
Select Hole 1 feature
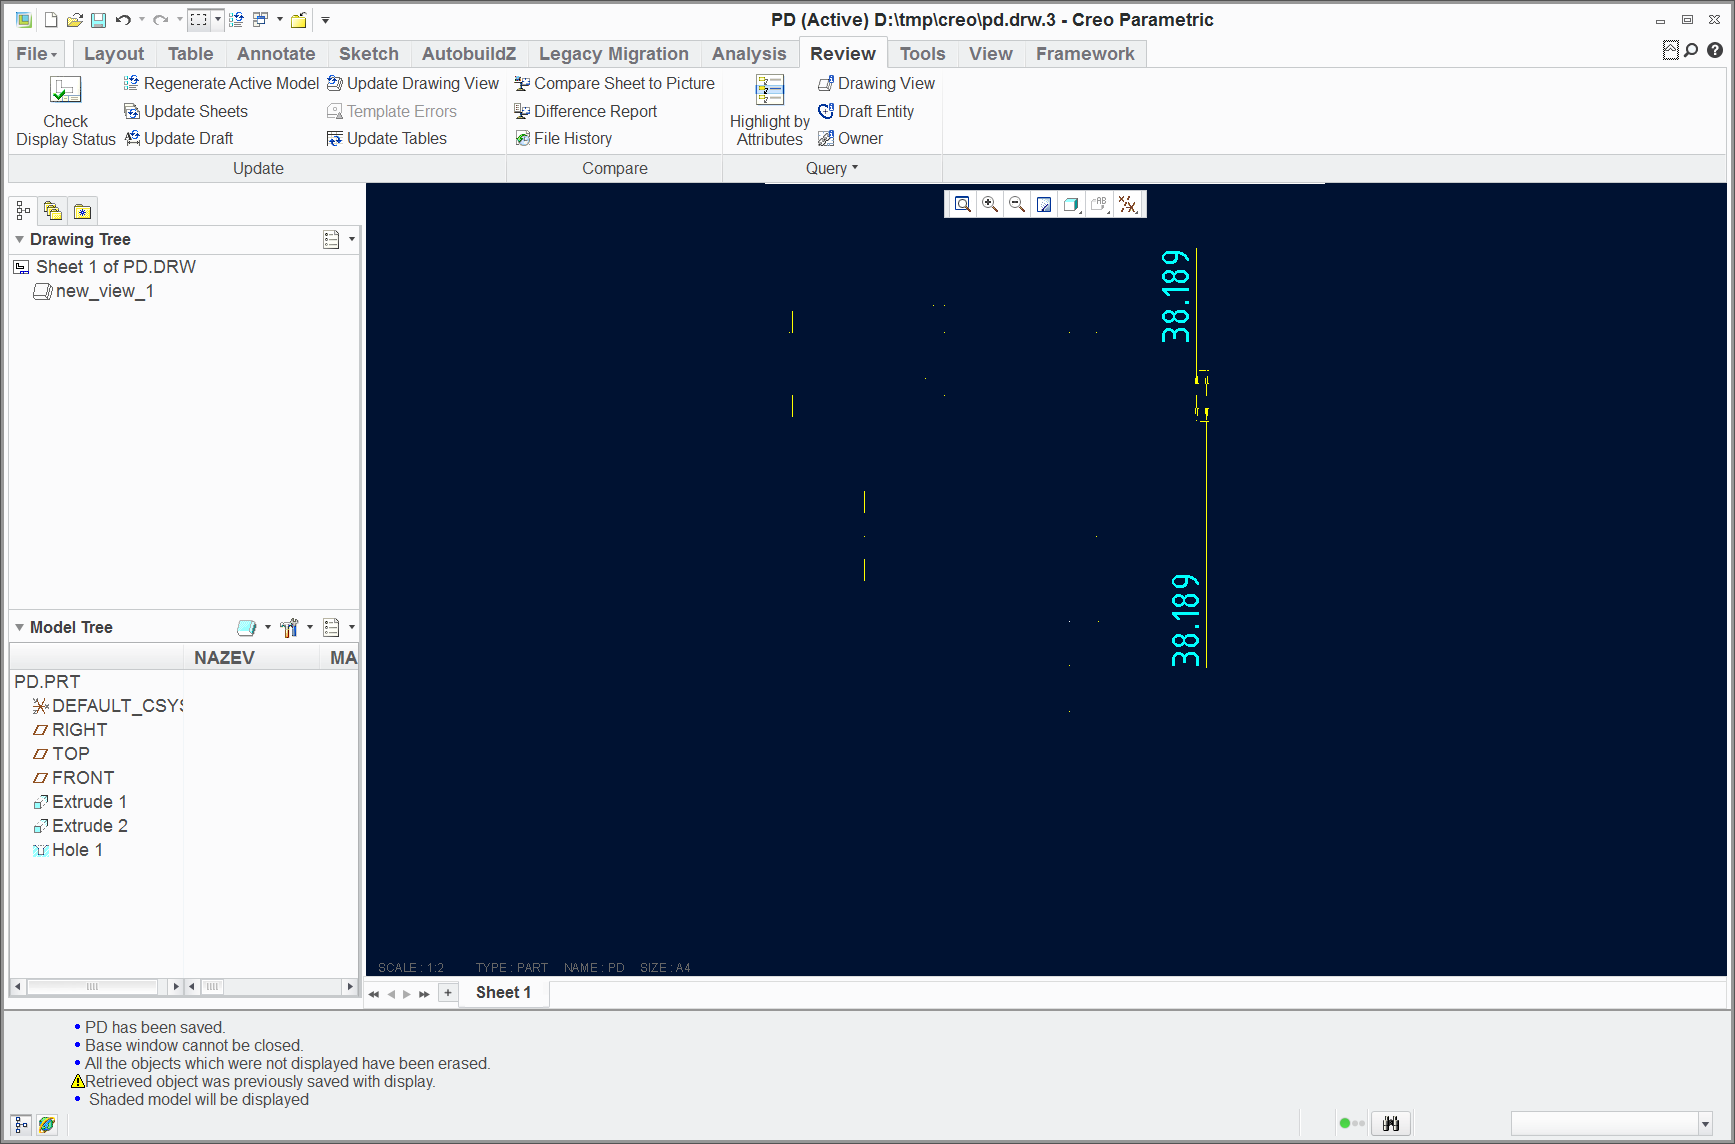point(68,850)
